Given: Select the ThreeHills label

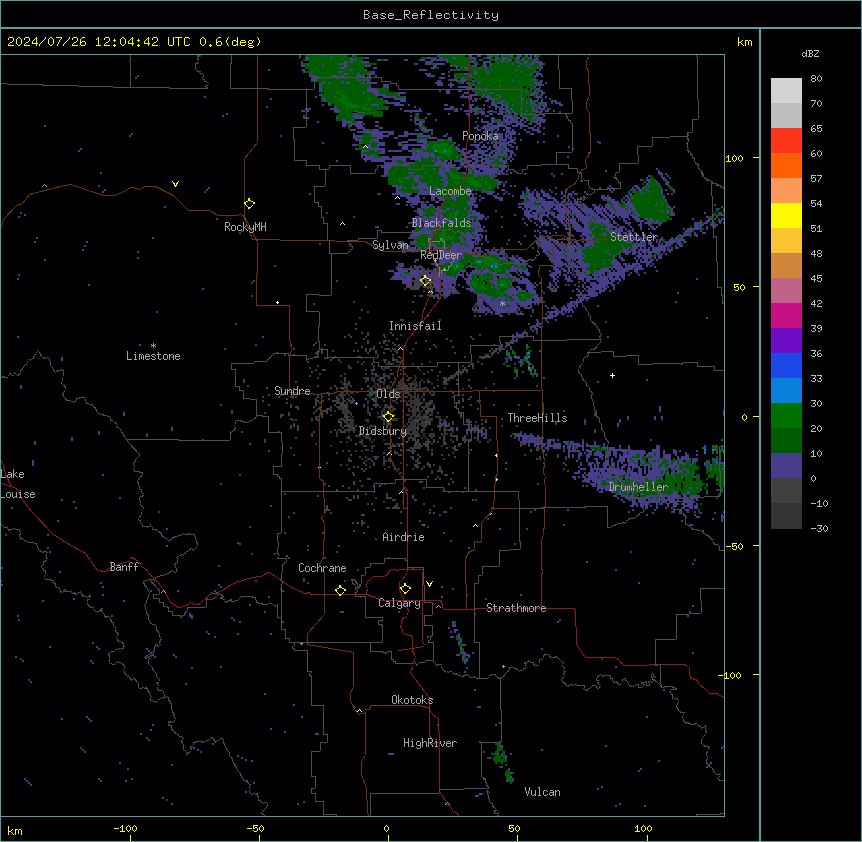Looking at the screenshot, I should coord(537,418).
